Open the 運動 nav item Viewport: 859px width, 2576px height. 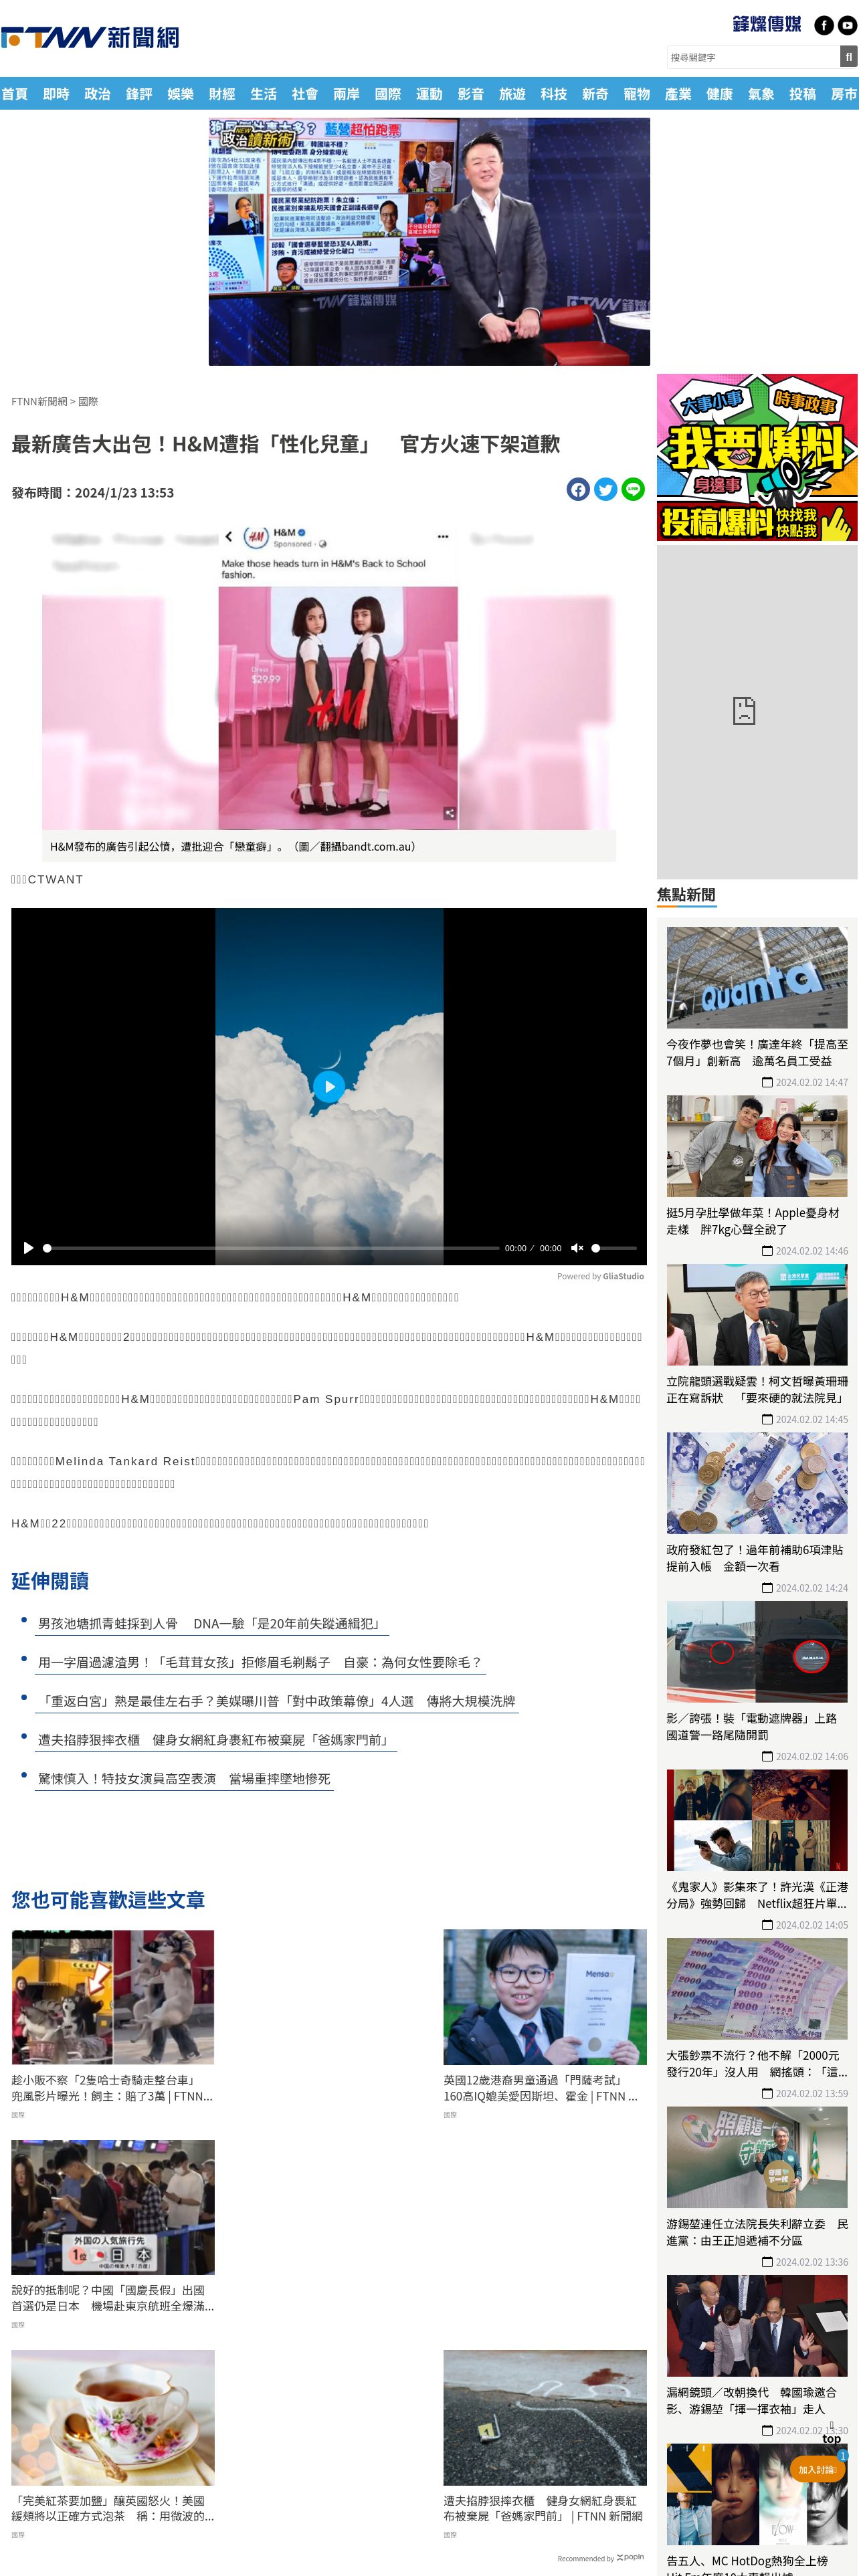(x=429, y=94)
